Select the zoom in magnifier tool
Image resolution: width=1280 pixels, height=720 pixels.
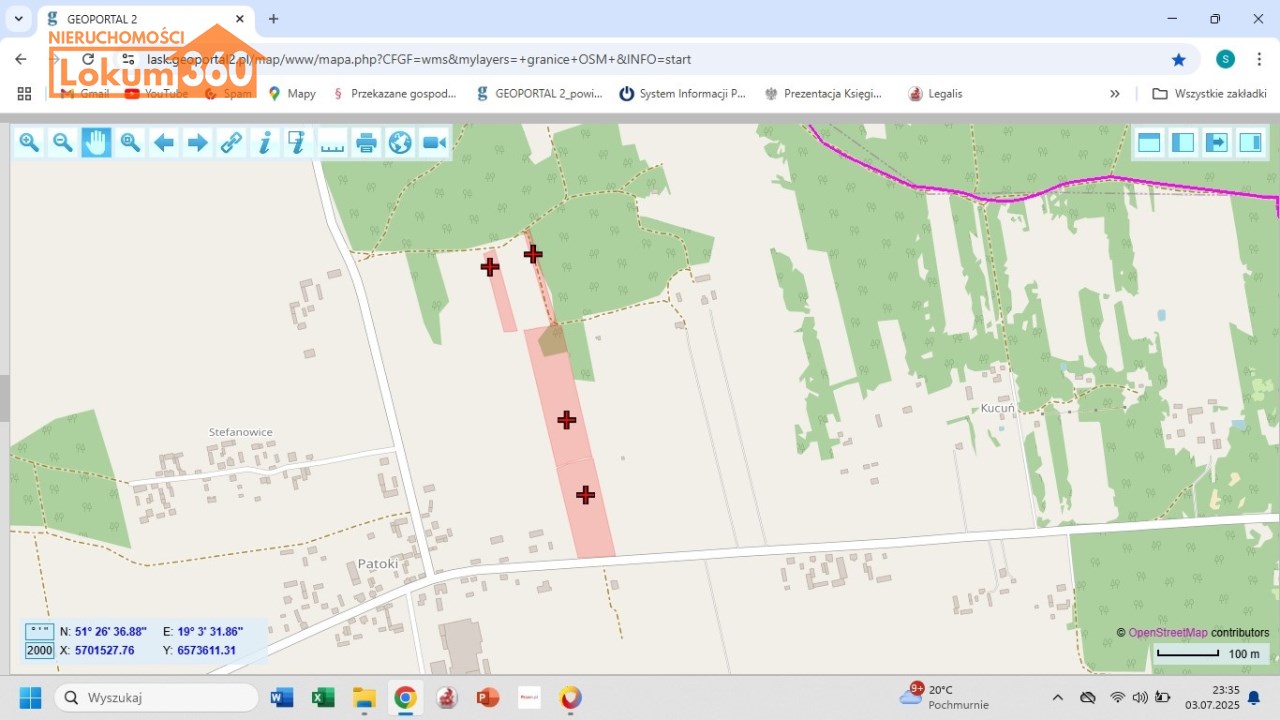click(x=29, y=143)
